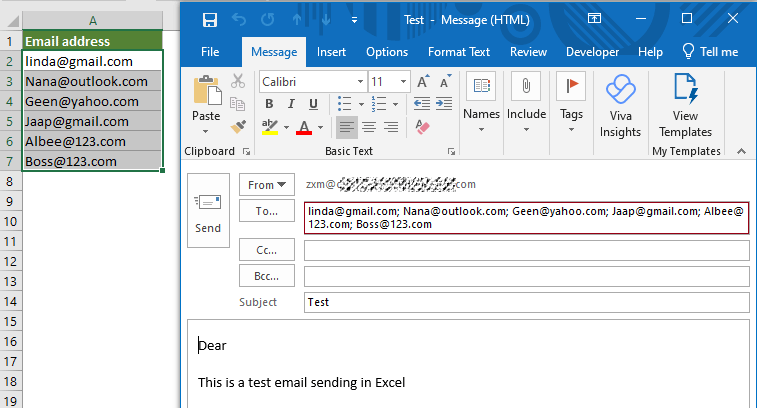Click Decrease Indent icon
The image size is (757, 408).
tap(422, 104)
